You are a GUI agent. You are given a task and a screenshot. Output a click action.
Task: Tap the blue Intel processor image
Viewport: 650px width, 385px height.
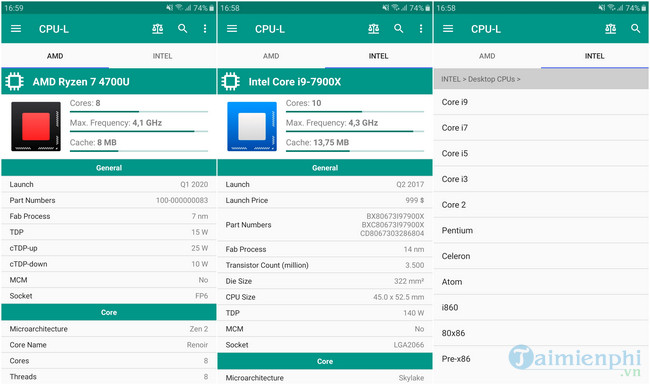[x=252, y=126]
